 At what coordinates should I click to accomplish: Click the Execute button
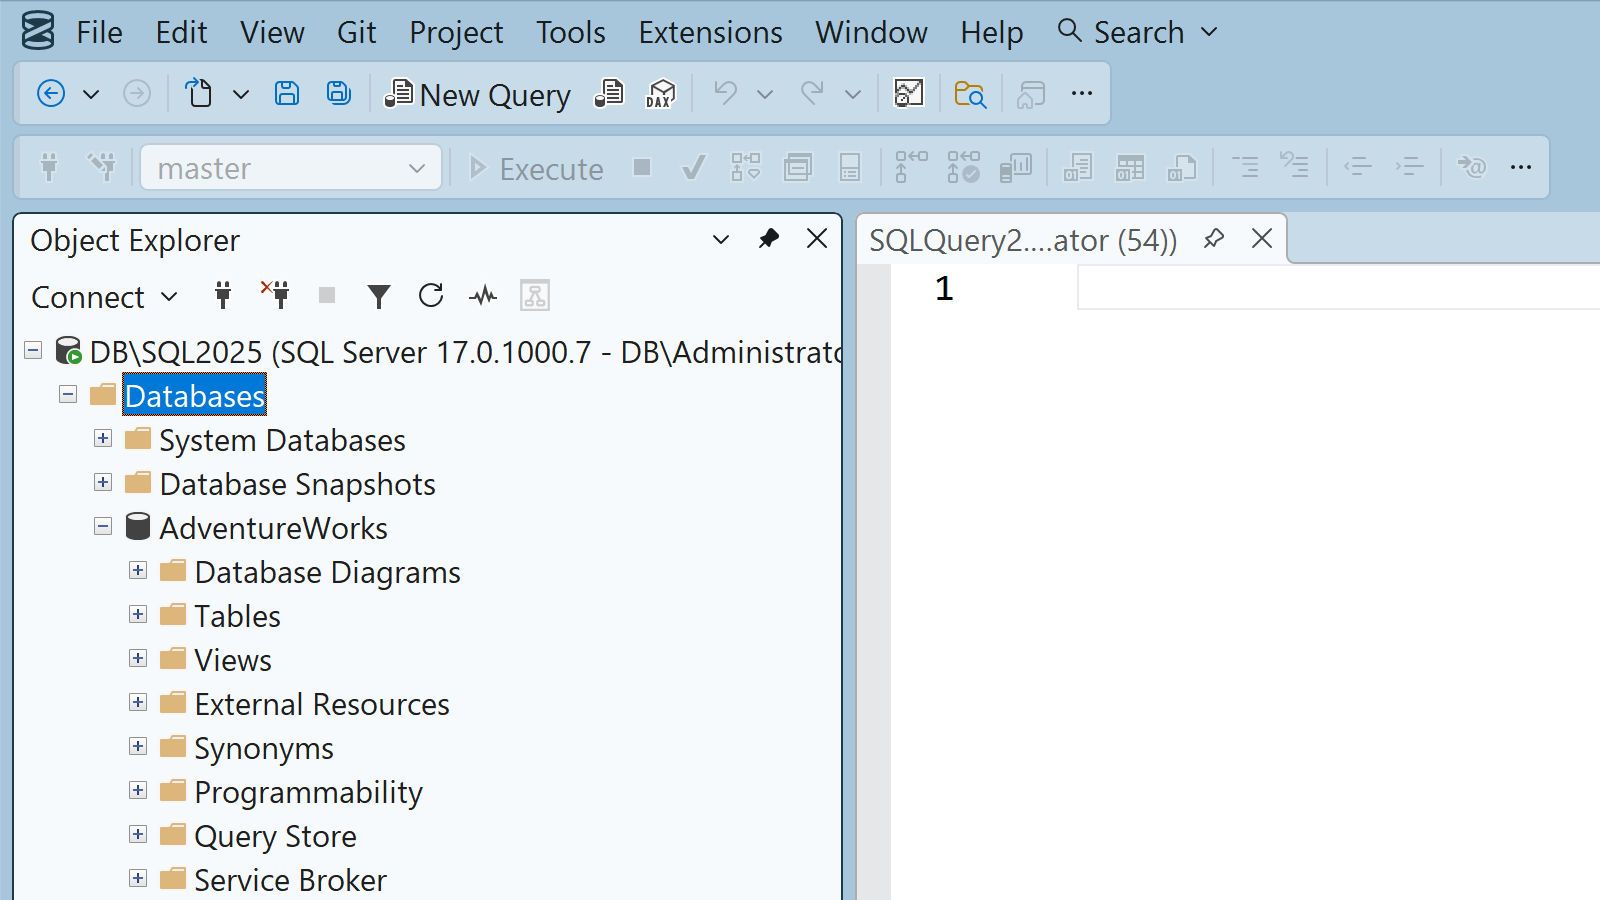[536, 168]
